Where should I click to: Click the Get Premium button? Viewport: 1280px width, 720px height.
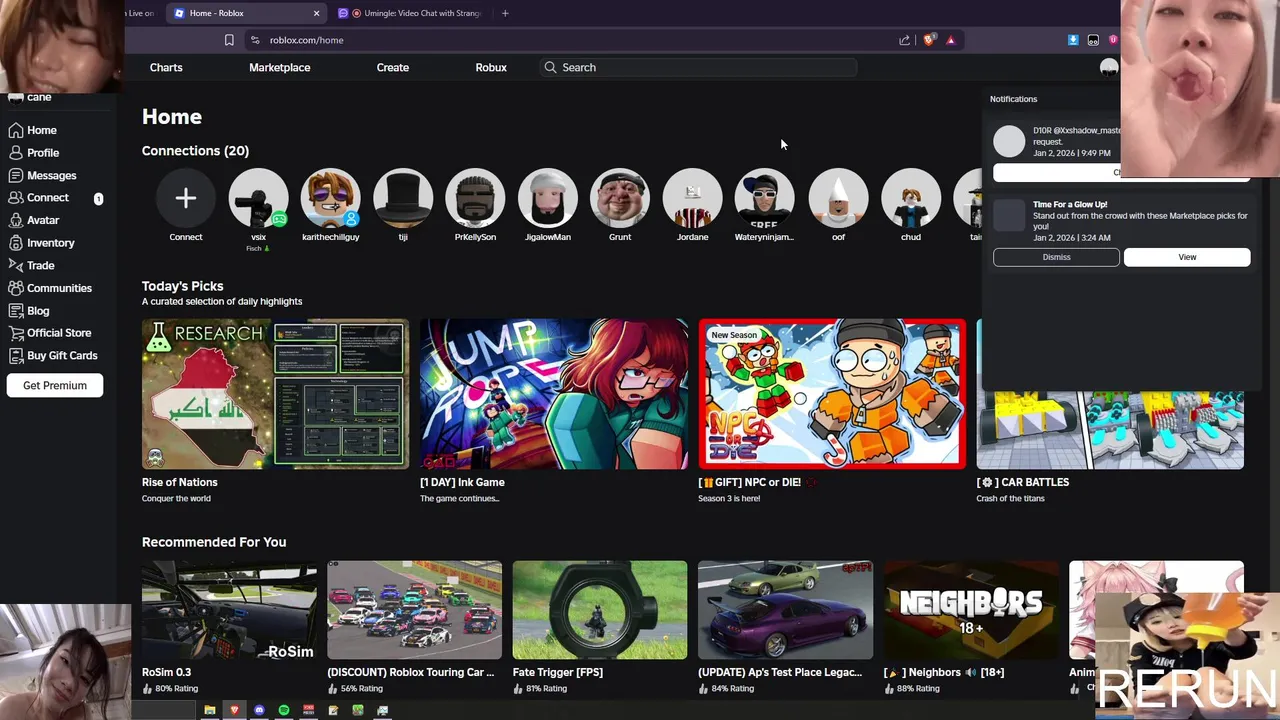(55, 385)
